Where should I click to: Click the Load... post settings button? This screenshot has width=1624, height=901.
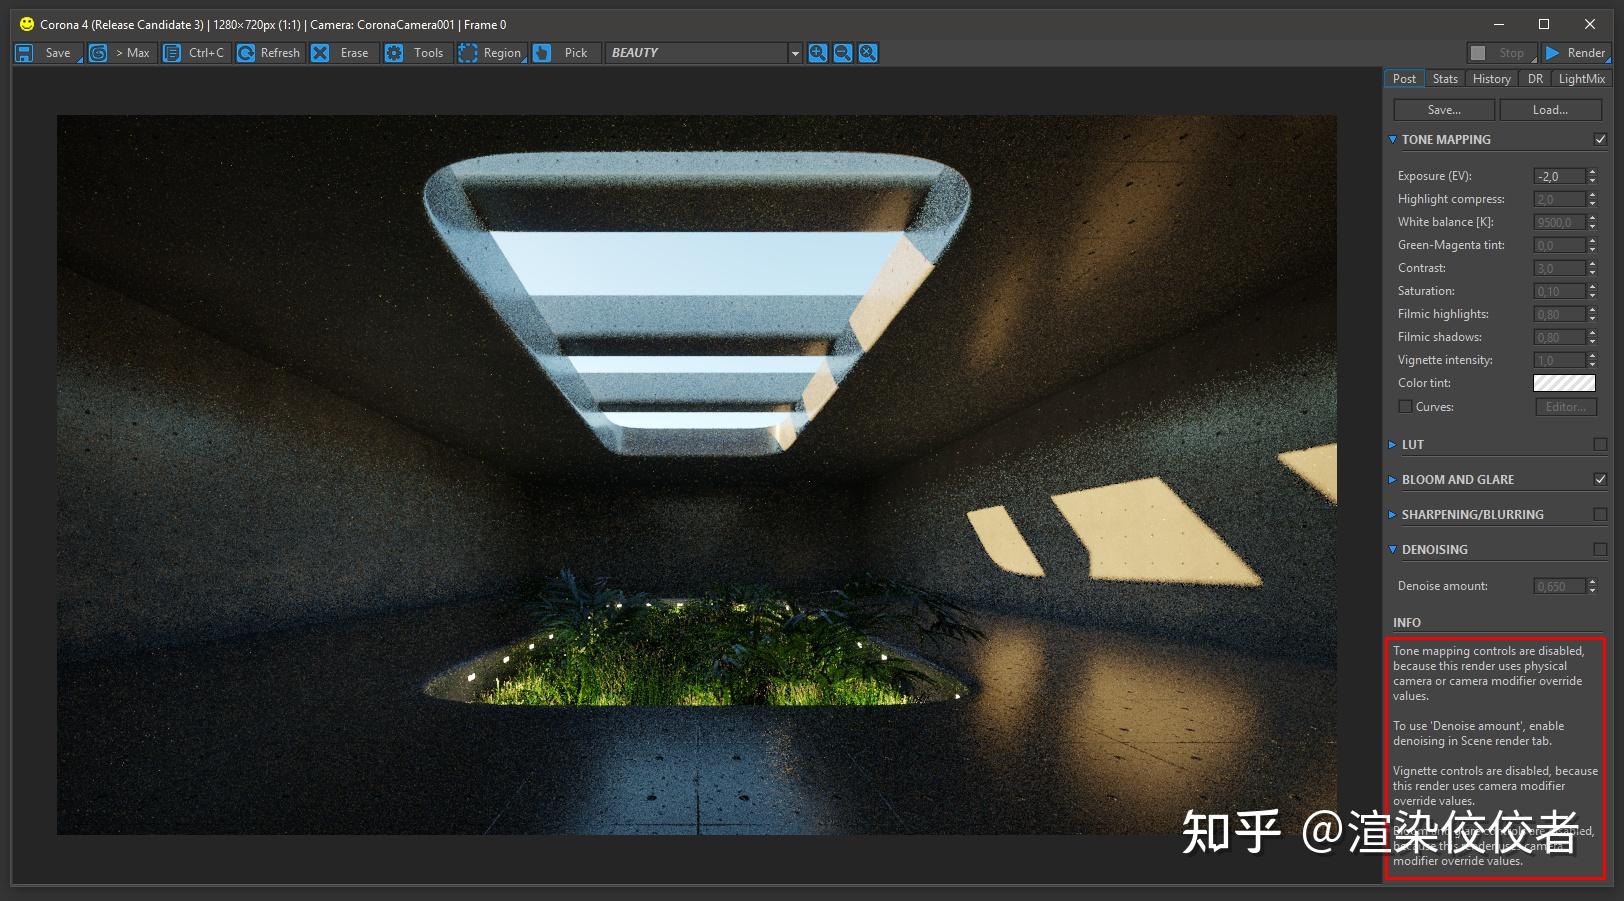coord(1550,110)
